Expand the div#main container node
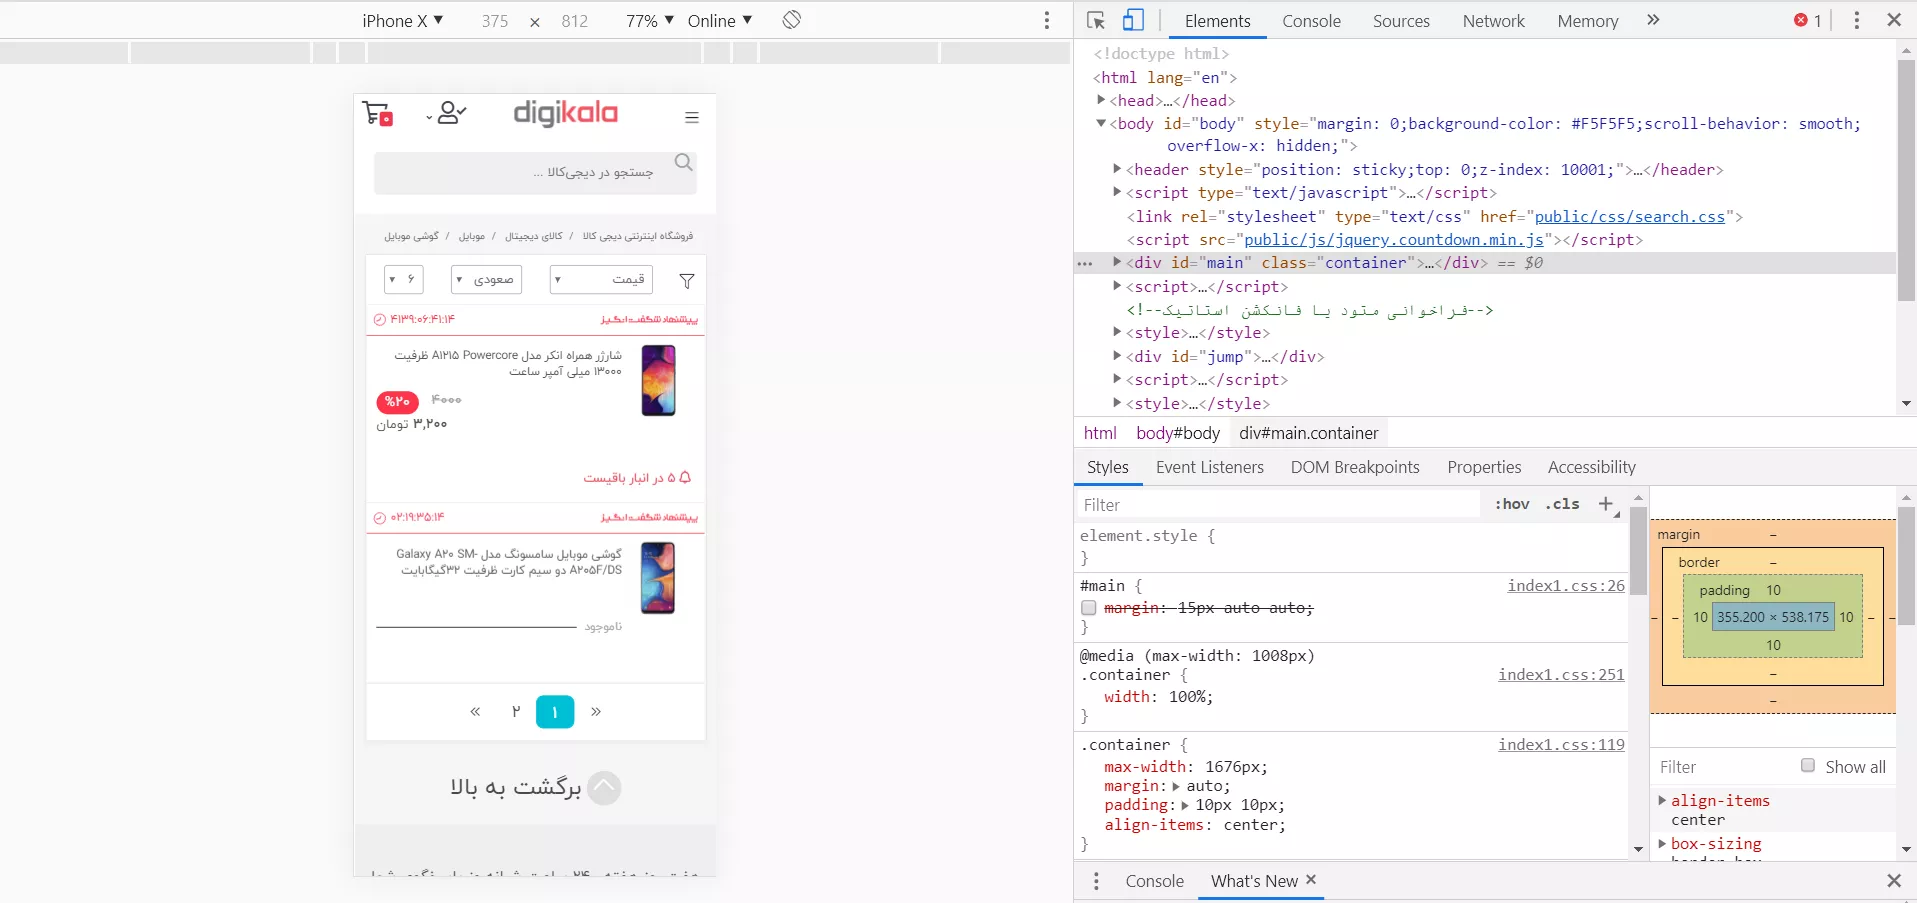This screenshot has width=1917, height=903. (1117, 262)
